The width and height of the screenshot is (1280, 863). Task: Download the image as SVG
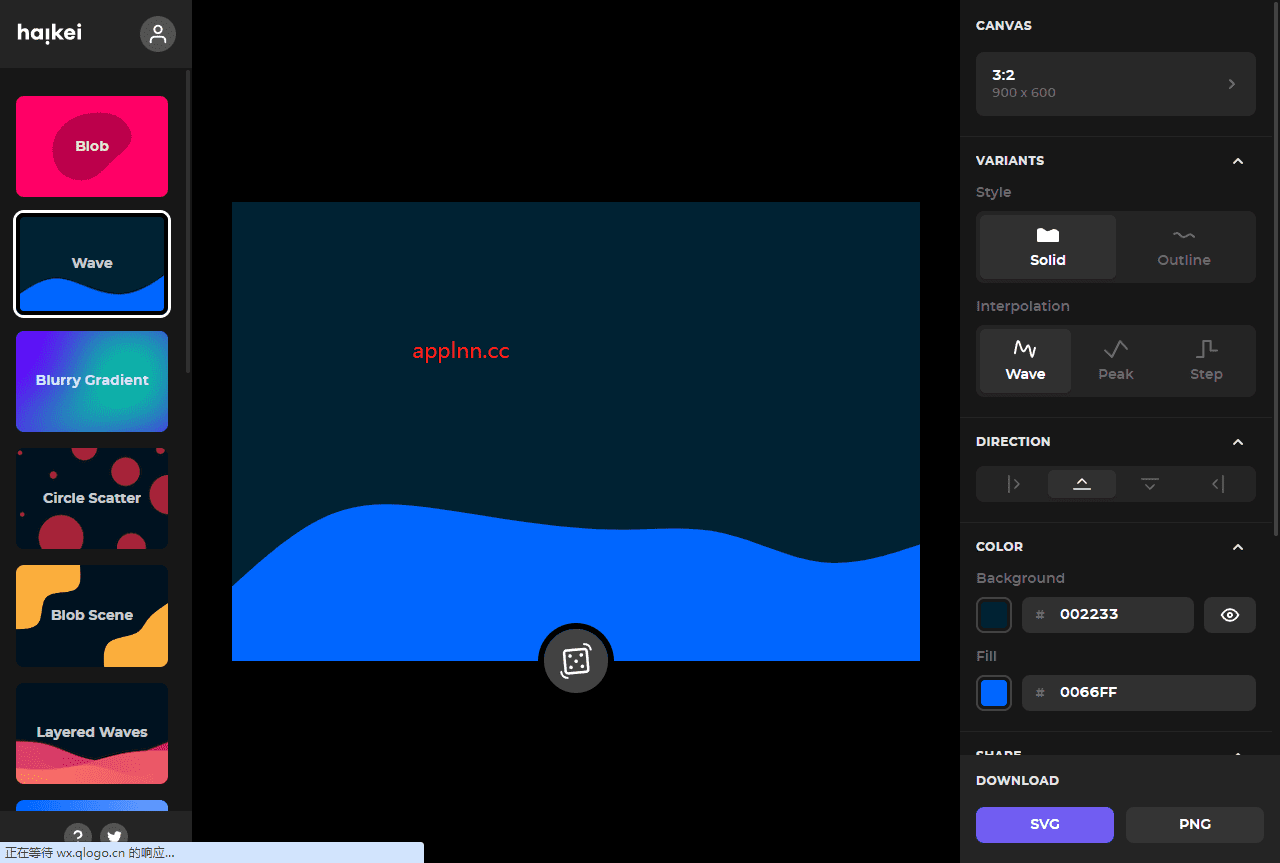click(1044, 825)
